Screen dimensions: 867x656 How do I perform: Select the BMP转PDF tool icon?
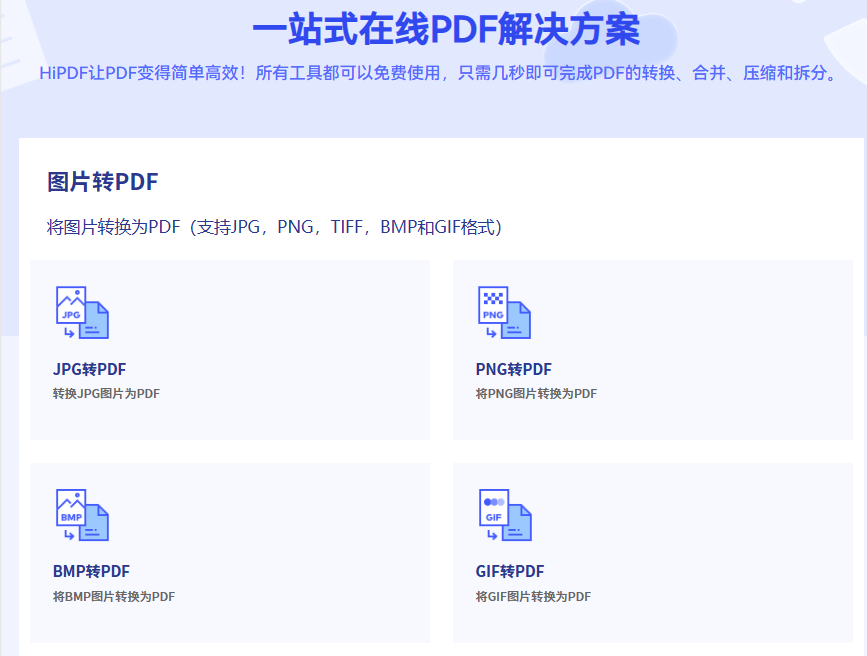pyautogui.click(x=80, y=515)
